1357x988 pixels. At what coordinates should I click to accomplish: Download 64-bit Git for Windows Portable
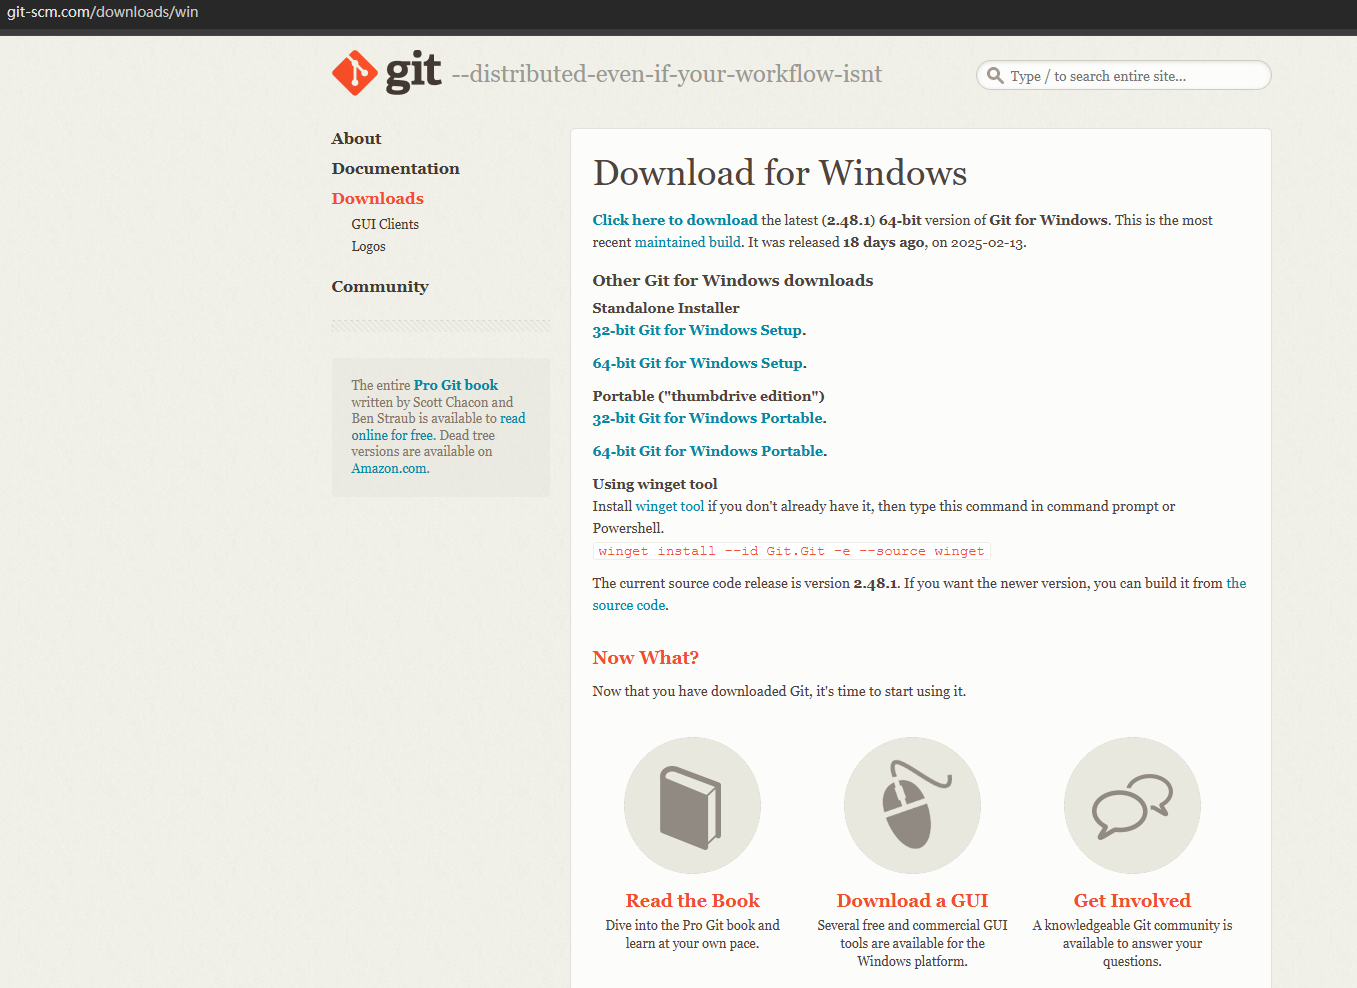(x=708, y=451)
